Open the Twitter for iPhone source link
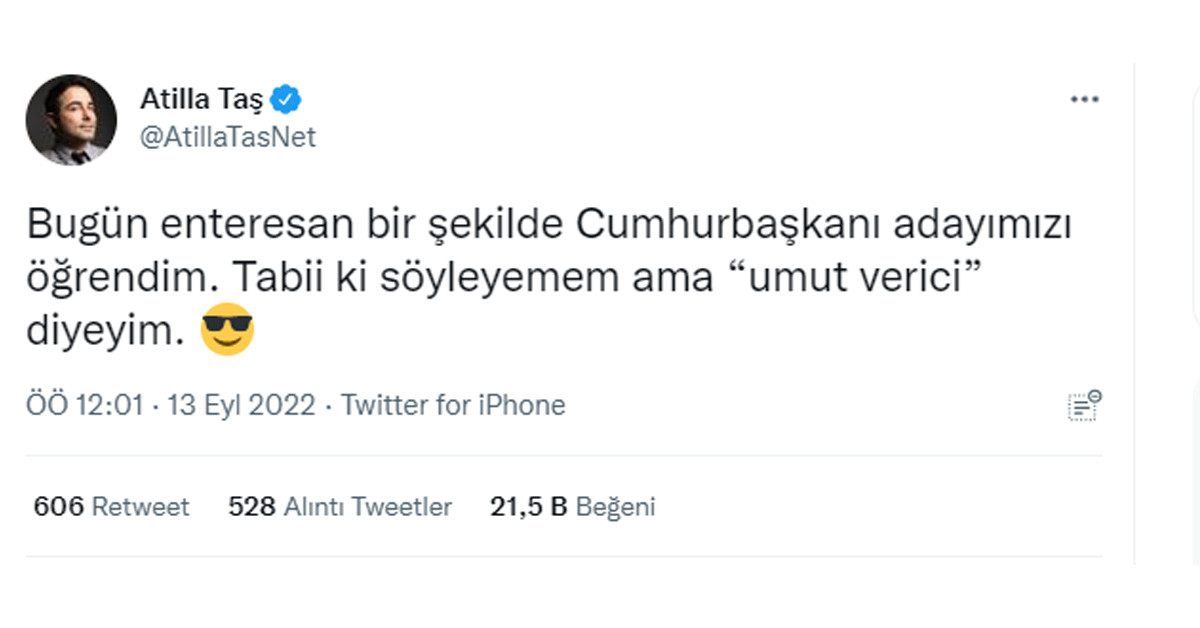The image size is (1200, 628). (x=453, y=405)
